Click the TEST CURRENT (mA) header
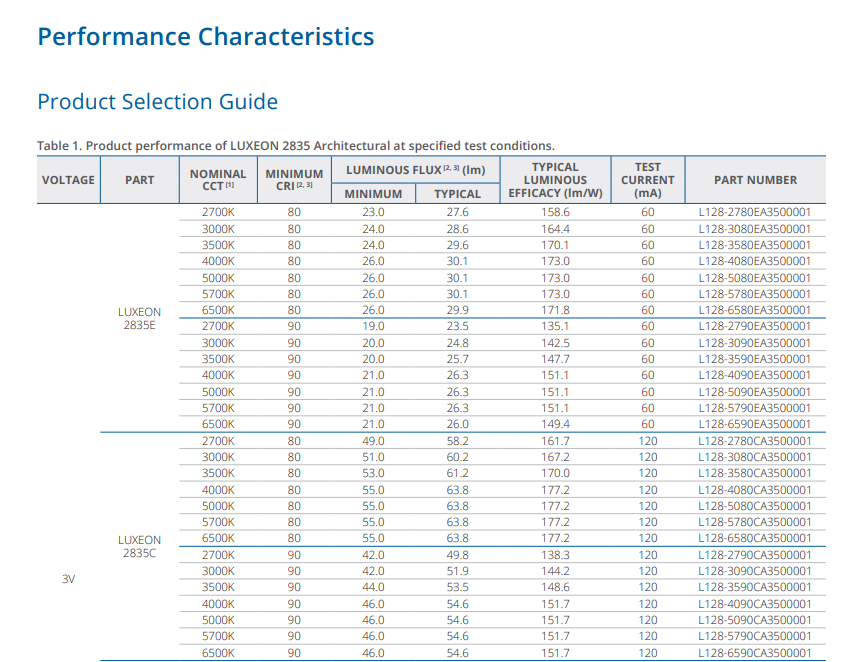Screen dimensions: 846x662 647,180
